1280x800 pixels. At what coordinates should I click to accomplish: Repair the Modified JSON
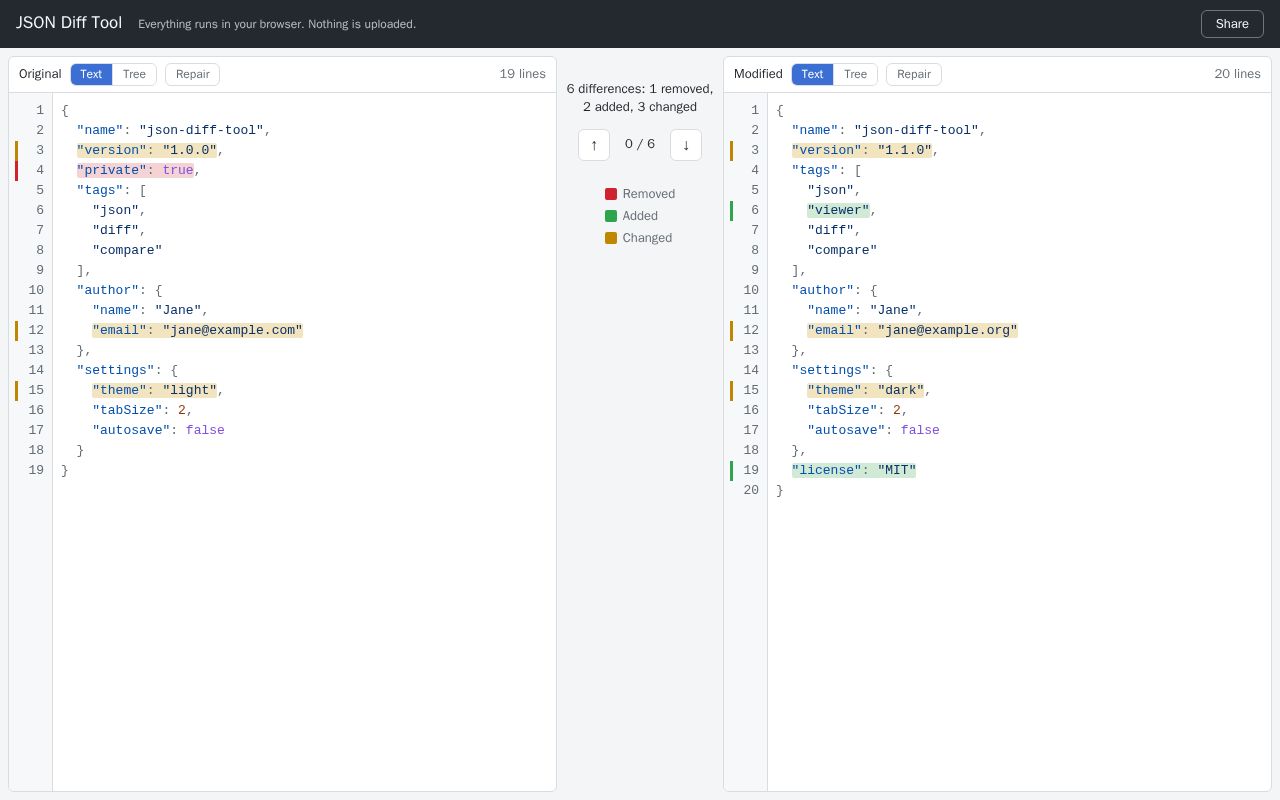[x=914, y=74]
